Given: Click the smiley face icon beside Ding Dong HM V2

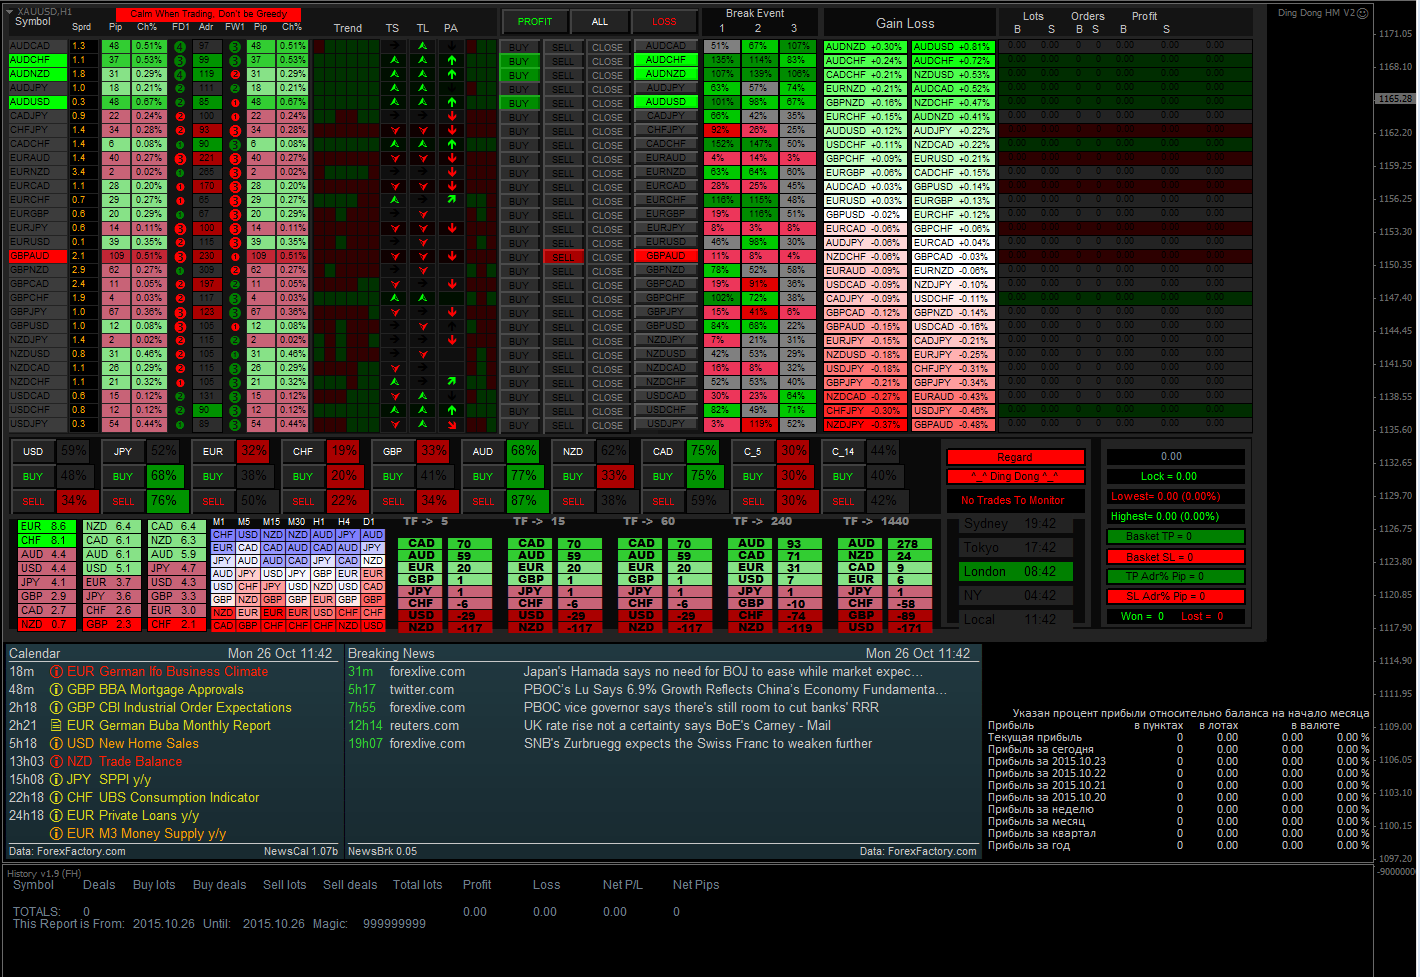Looking at the screenshot, I should click(1362, 13).
